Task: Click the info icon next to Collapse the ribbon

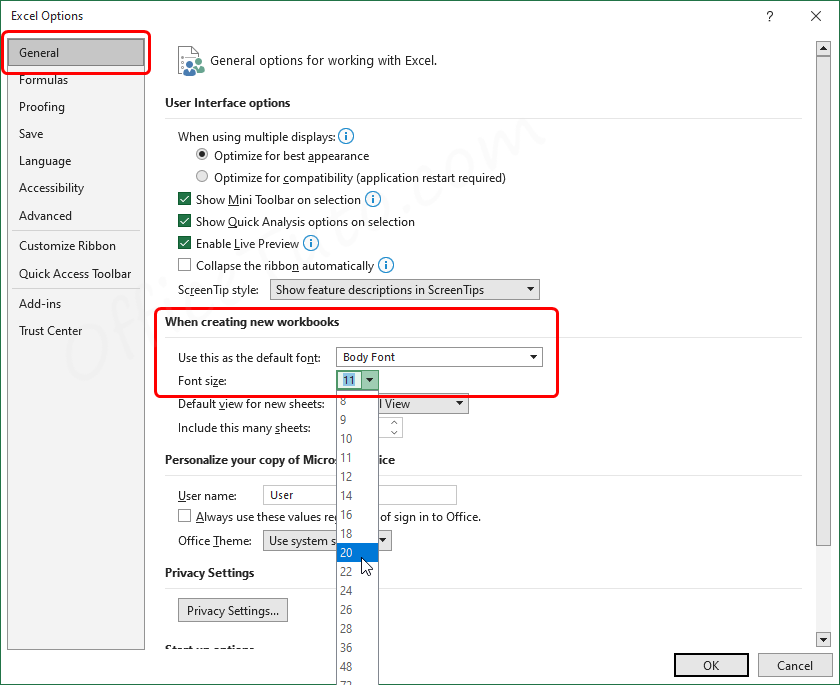Action: point(386,265)
